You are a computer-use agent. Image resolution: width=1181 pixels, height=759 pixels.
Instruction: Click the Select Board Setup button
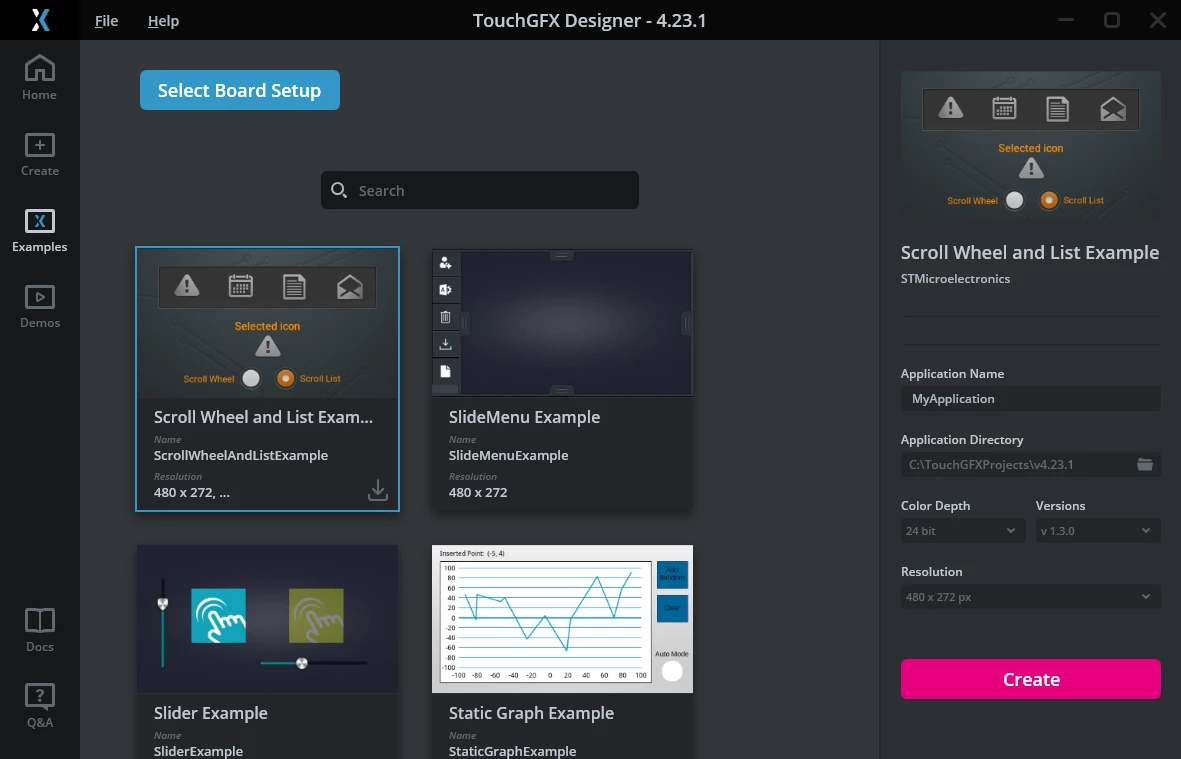point(240,90)
